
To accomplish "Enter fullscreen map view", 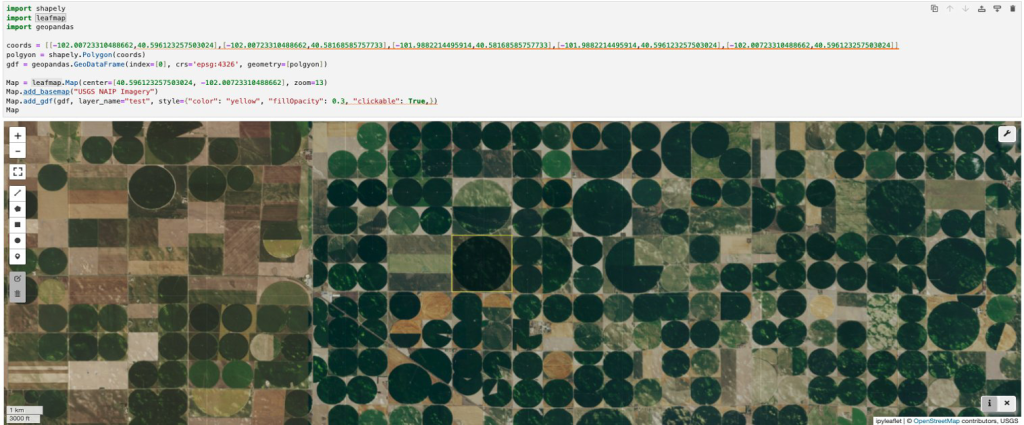I will (17, 172).
